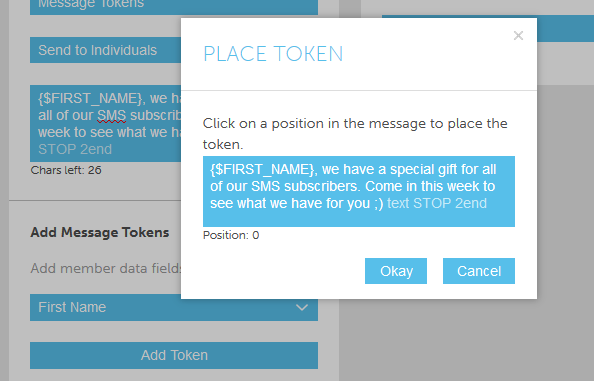
Task: Open the First Name token dropdown
Action: tap(174, 308)
